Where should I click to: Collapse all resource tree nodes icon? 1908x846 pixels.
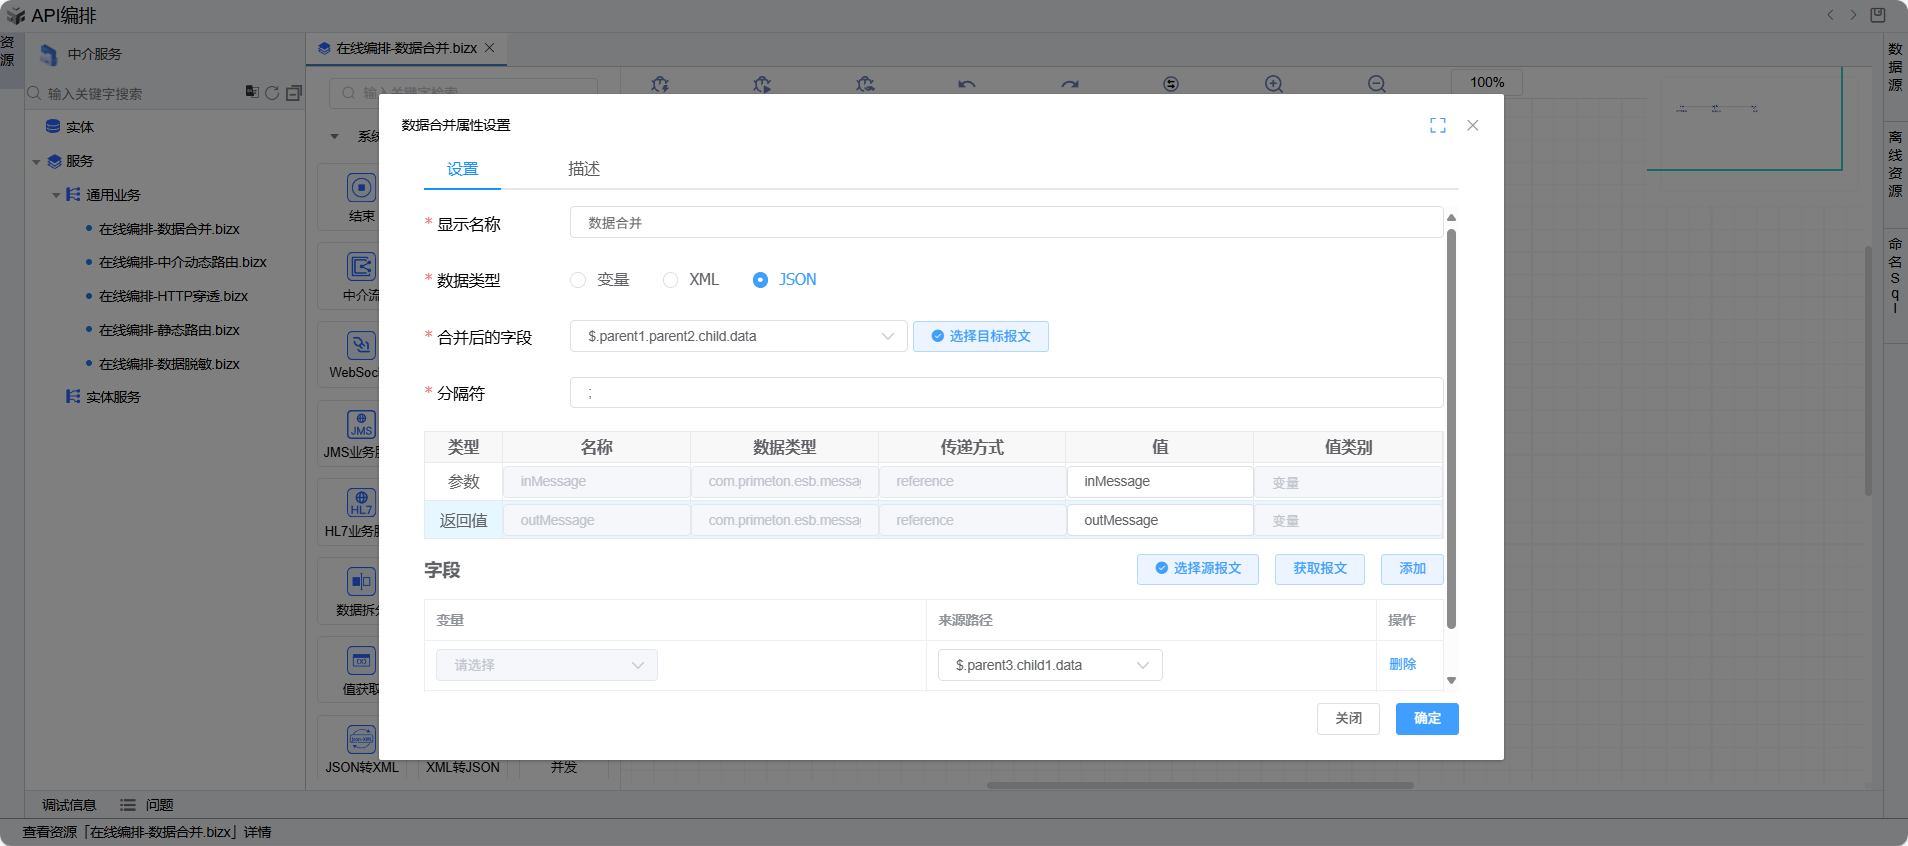[293, 93]
